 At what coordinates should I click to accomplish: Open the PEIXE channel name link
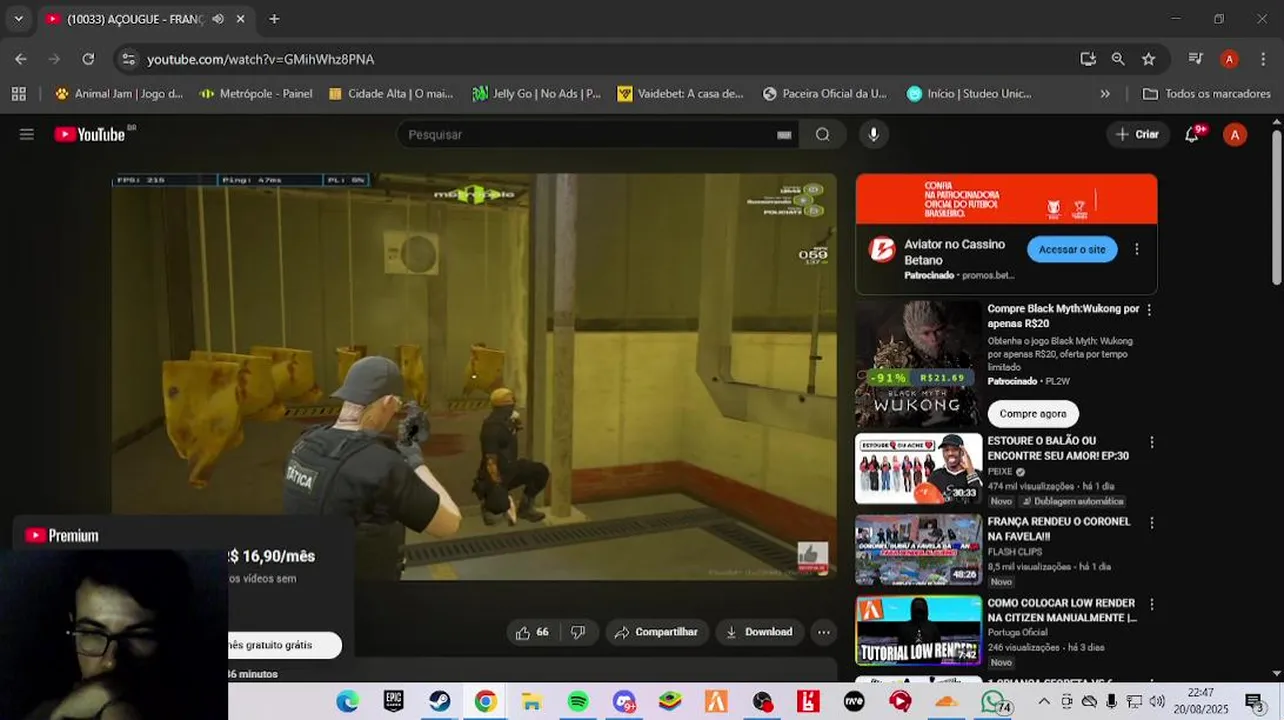(1000, 472)
